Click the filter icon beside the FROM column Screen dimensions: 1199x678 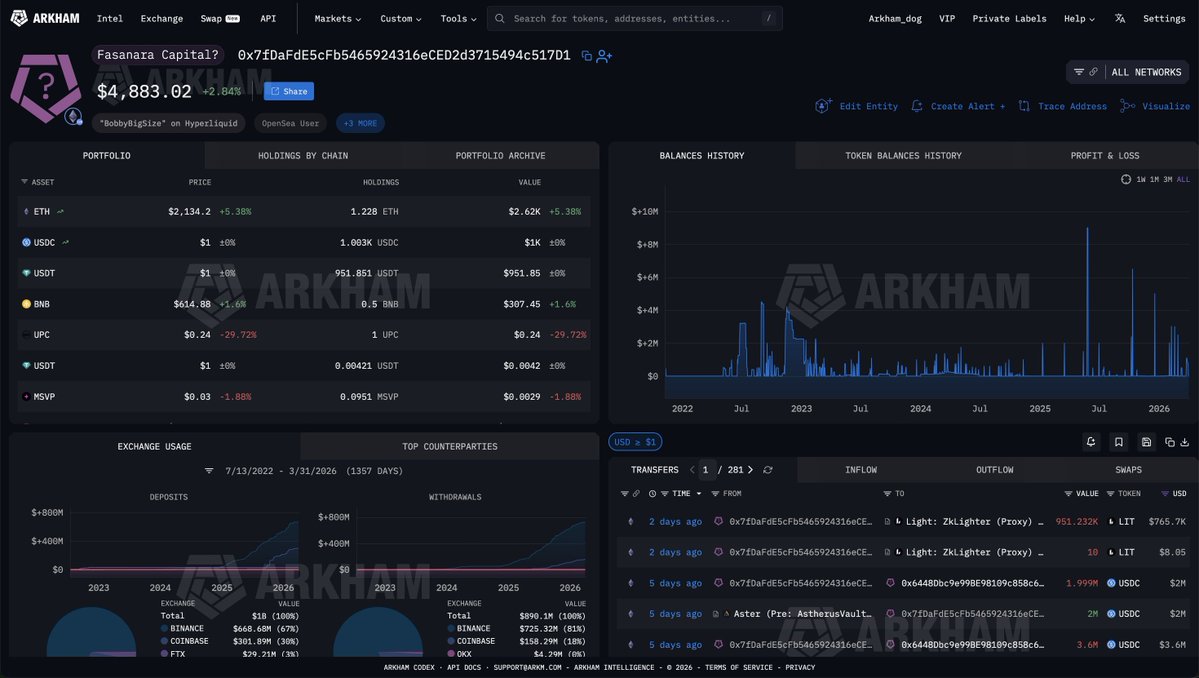[715, 494]
